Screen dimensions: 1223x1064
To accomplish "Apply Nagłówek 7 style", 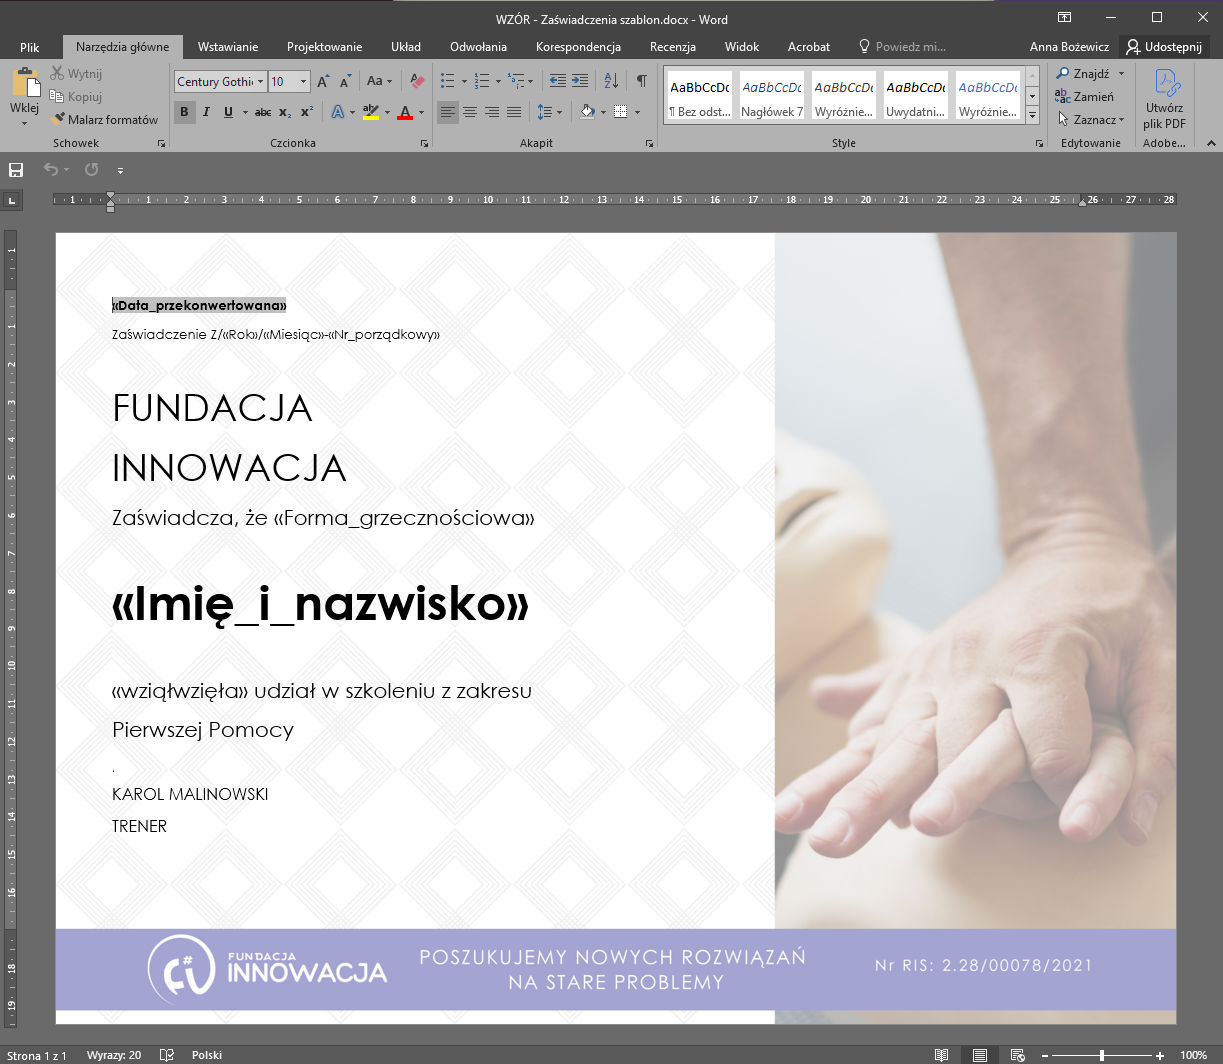I will (x=772, y=97).
